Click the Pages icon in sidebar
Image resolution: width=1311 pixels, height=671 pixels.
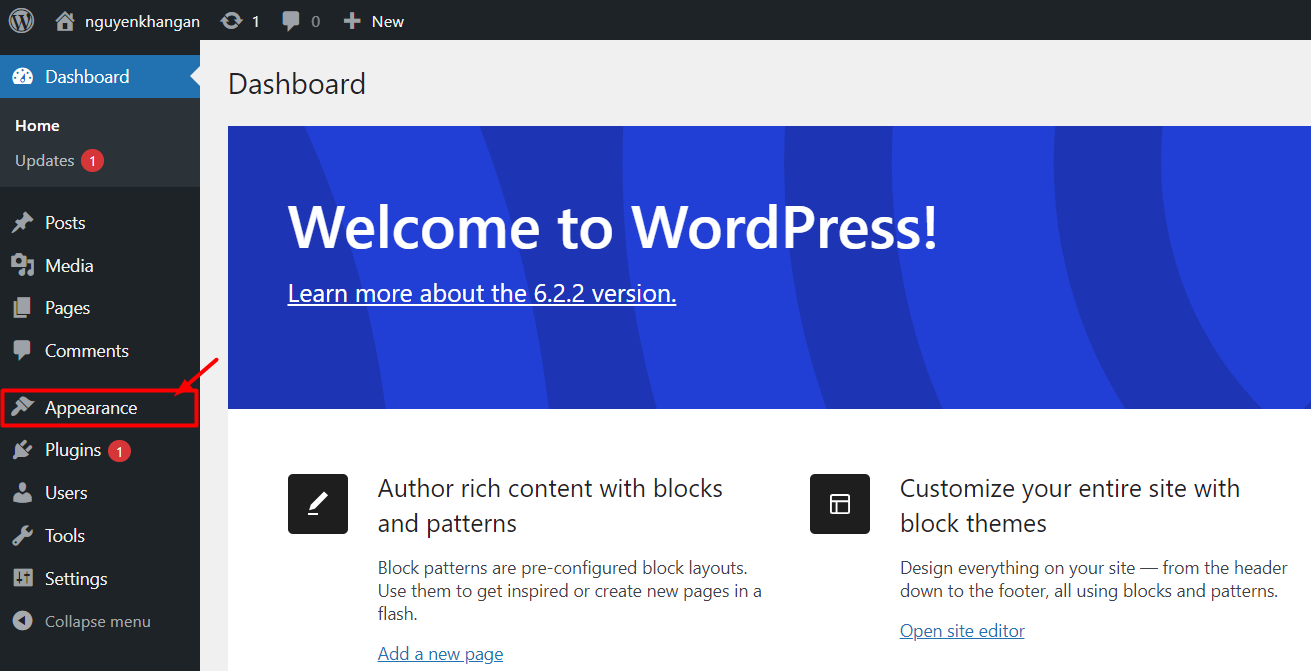[22, 308]
